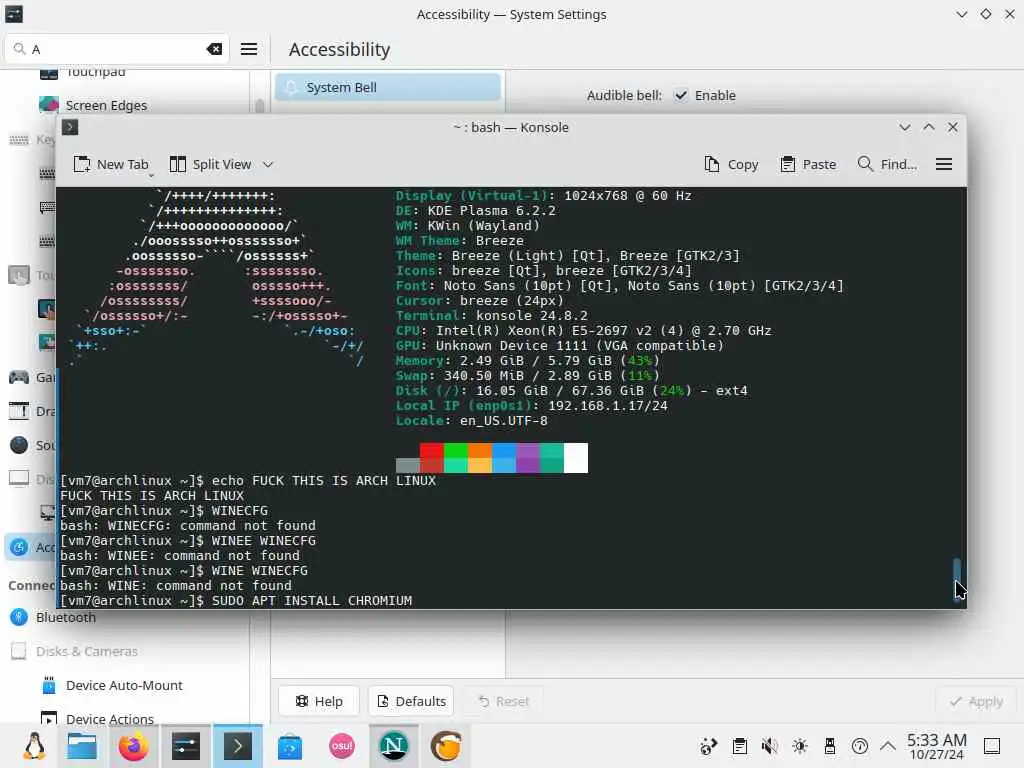
Task: Clear the System Settings search field
Action: click(214, 49)
